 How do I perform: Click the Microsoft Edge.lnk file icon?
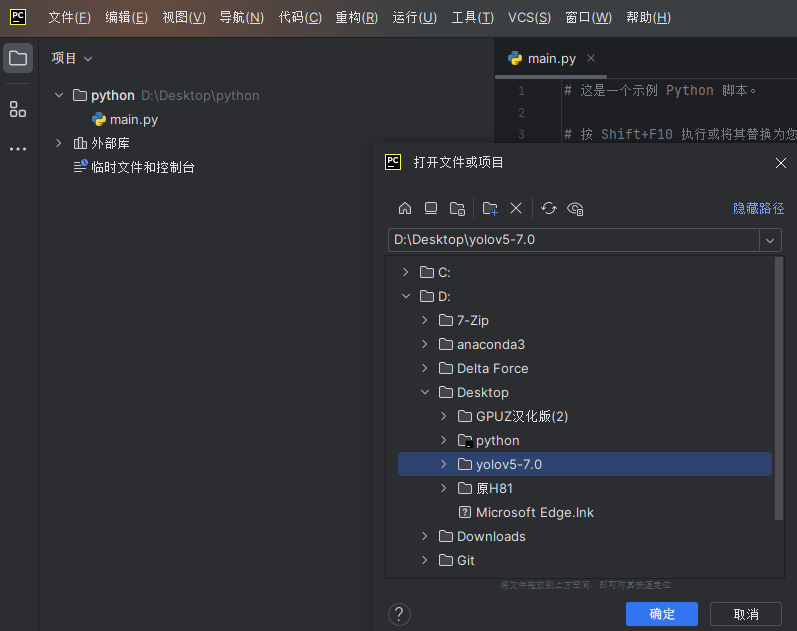(465, 512)
